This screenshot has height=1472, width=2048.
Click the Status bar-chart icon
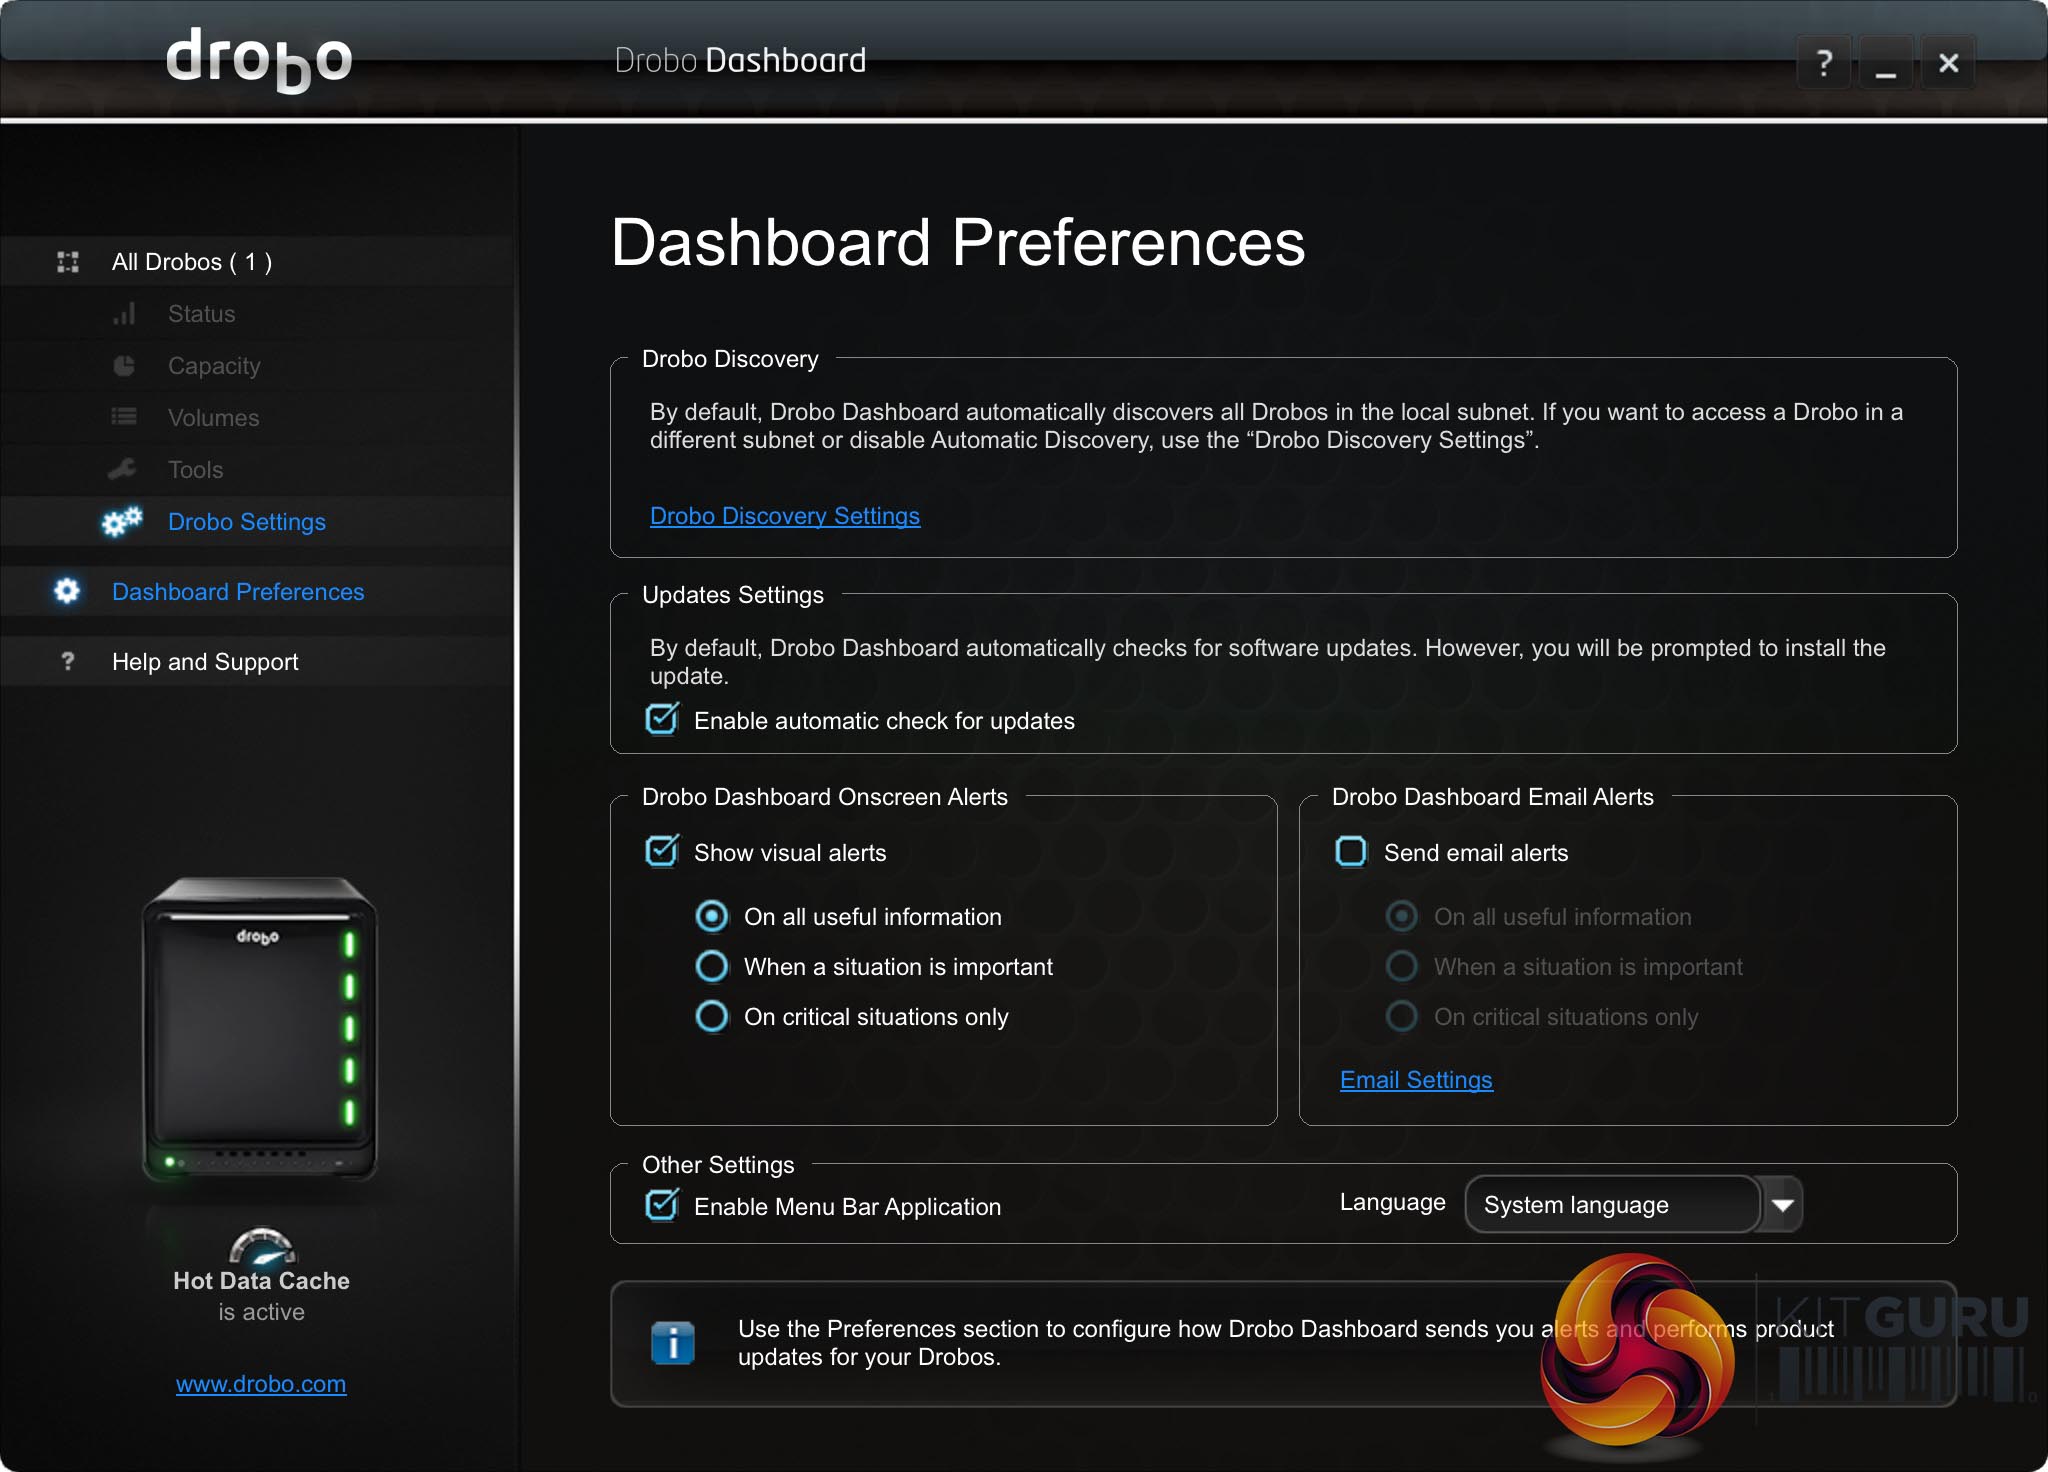pyautogui.click(x=124, y=314)
